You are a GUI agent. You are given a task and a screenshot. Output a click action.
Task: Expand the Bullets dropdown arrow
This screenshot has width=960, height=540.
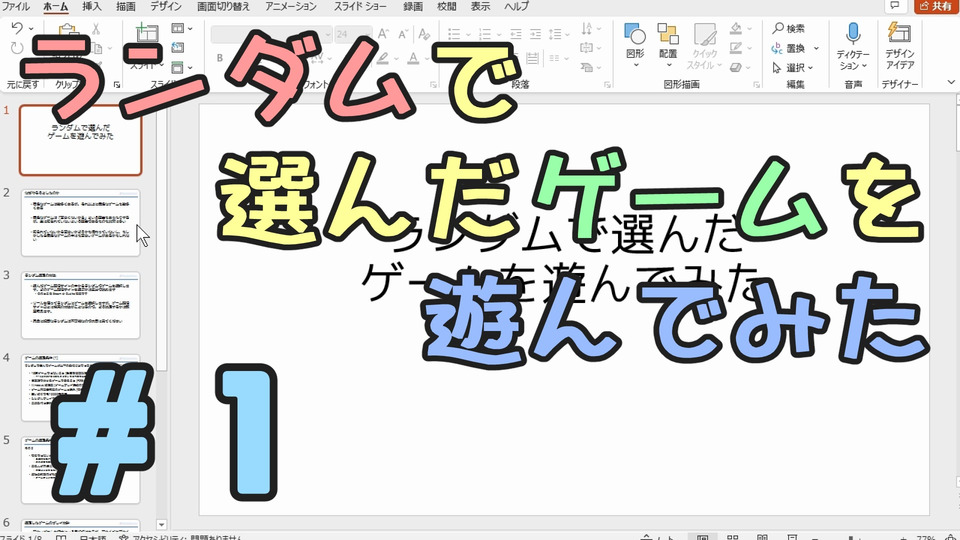[468, 34]
